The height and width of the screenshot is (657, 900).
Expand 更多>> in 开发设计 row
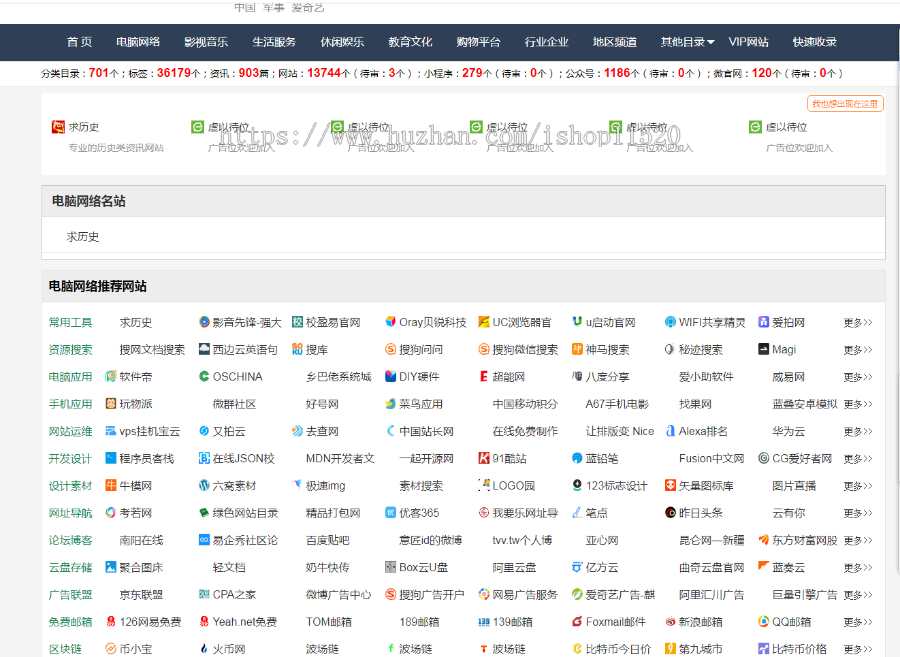point(858,458)
